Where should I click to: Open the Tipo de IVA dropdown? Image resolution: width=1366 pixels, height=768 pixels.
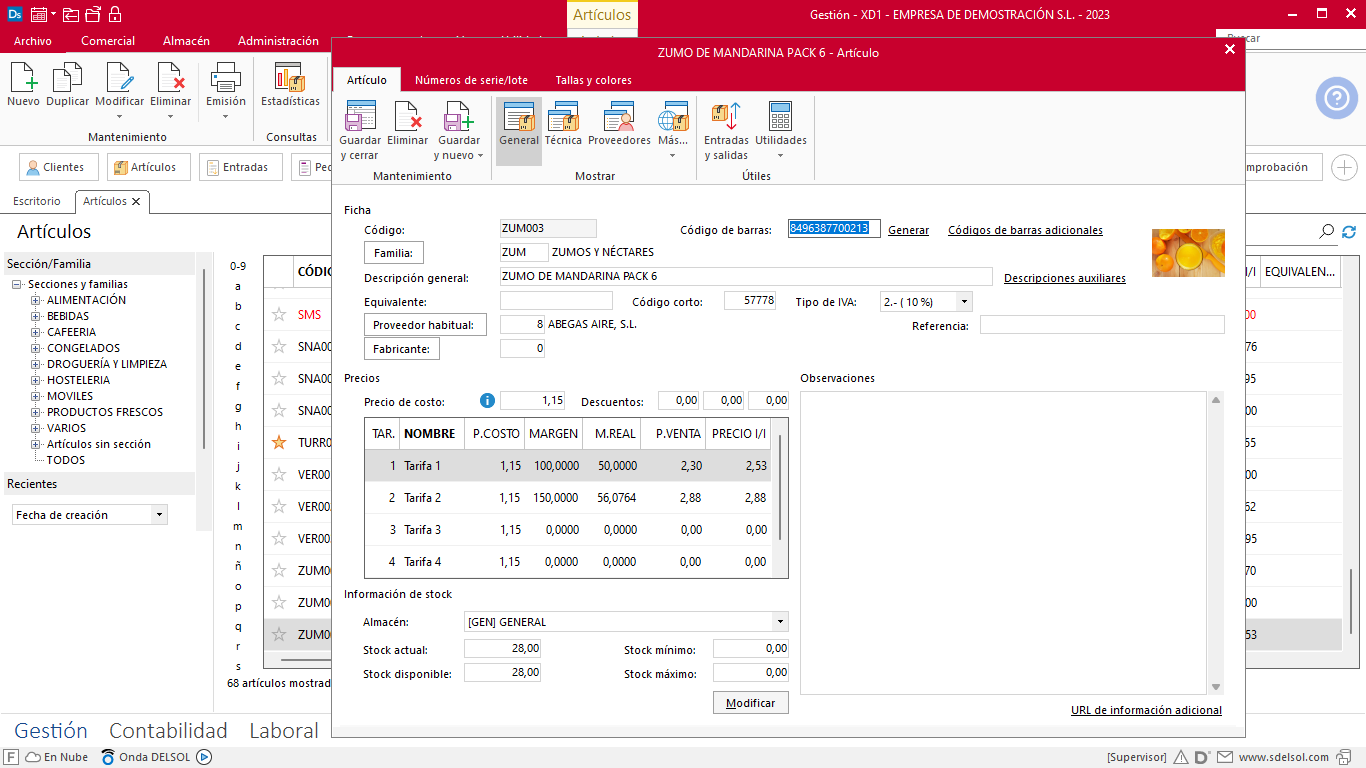point(964,301)
